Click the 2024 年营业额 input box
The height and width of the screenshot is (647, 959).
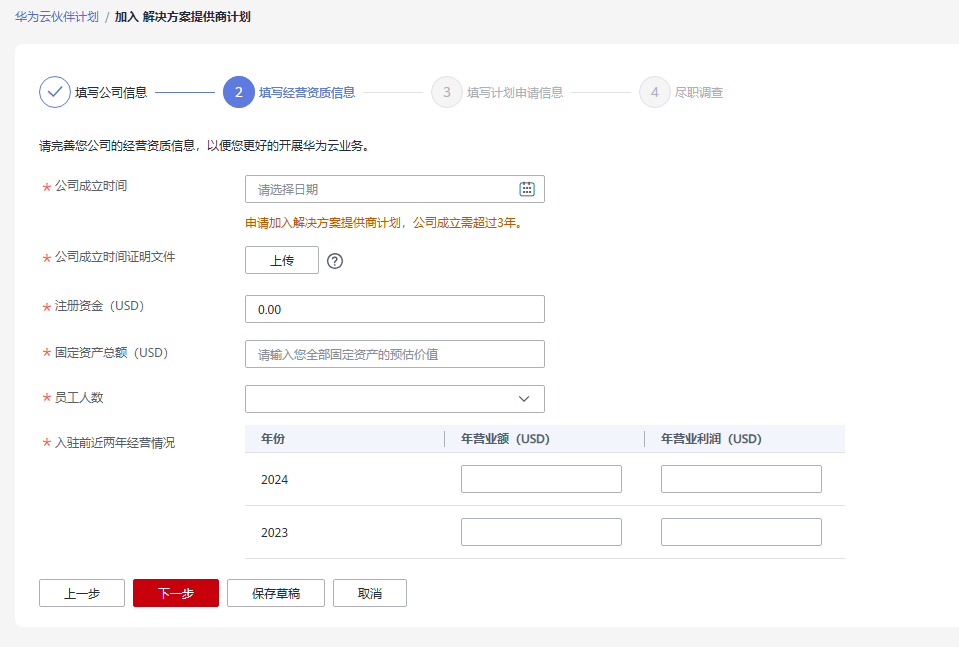[540, 478]
